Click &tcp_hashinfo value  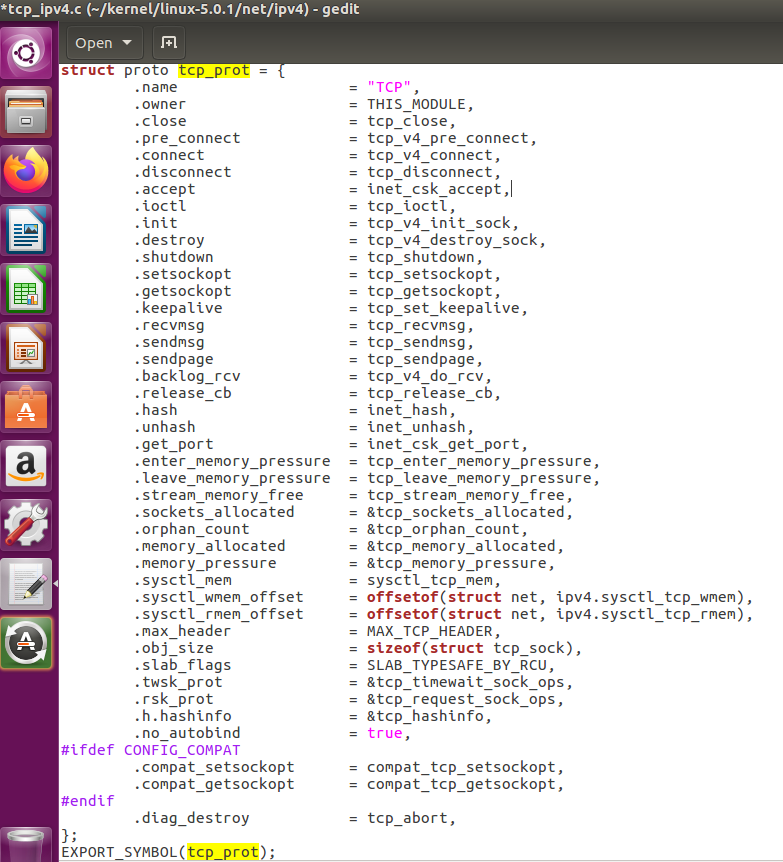(x=425, y=717)
